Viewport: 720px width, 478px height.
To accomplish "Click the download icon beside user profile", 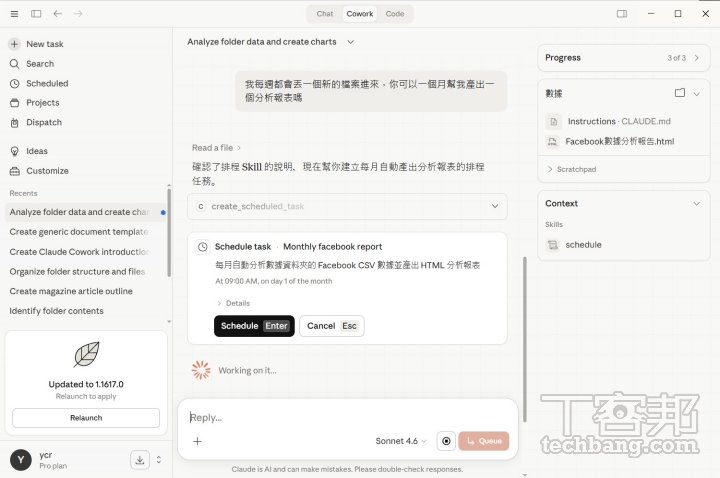I will 140,460.
